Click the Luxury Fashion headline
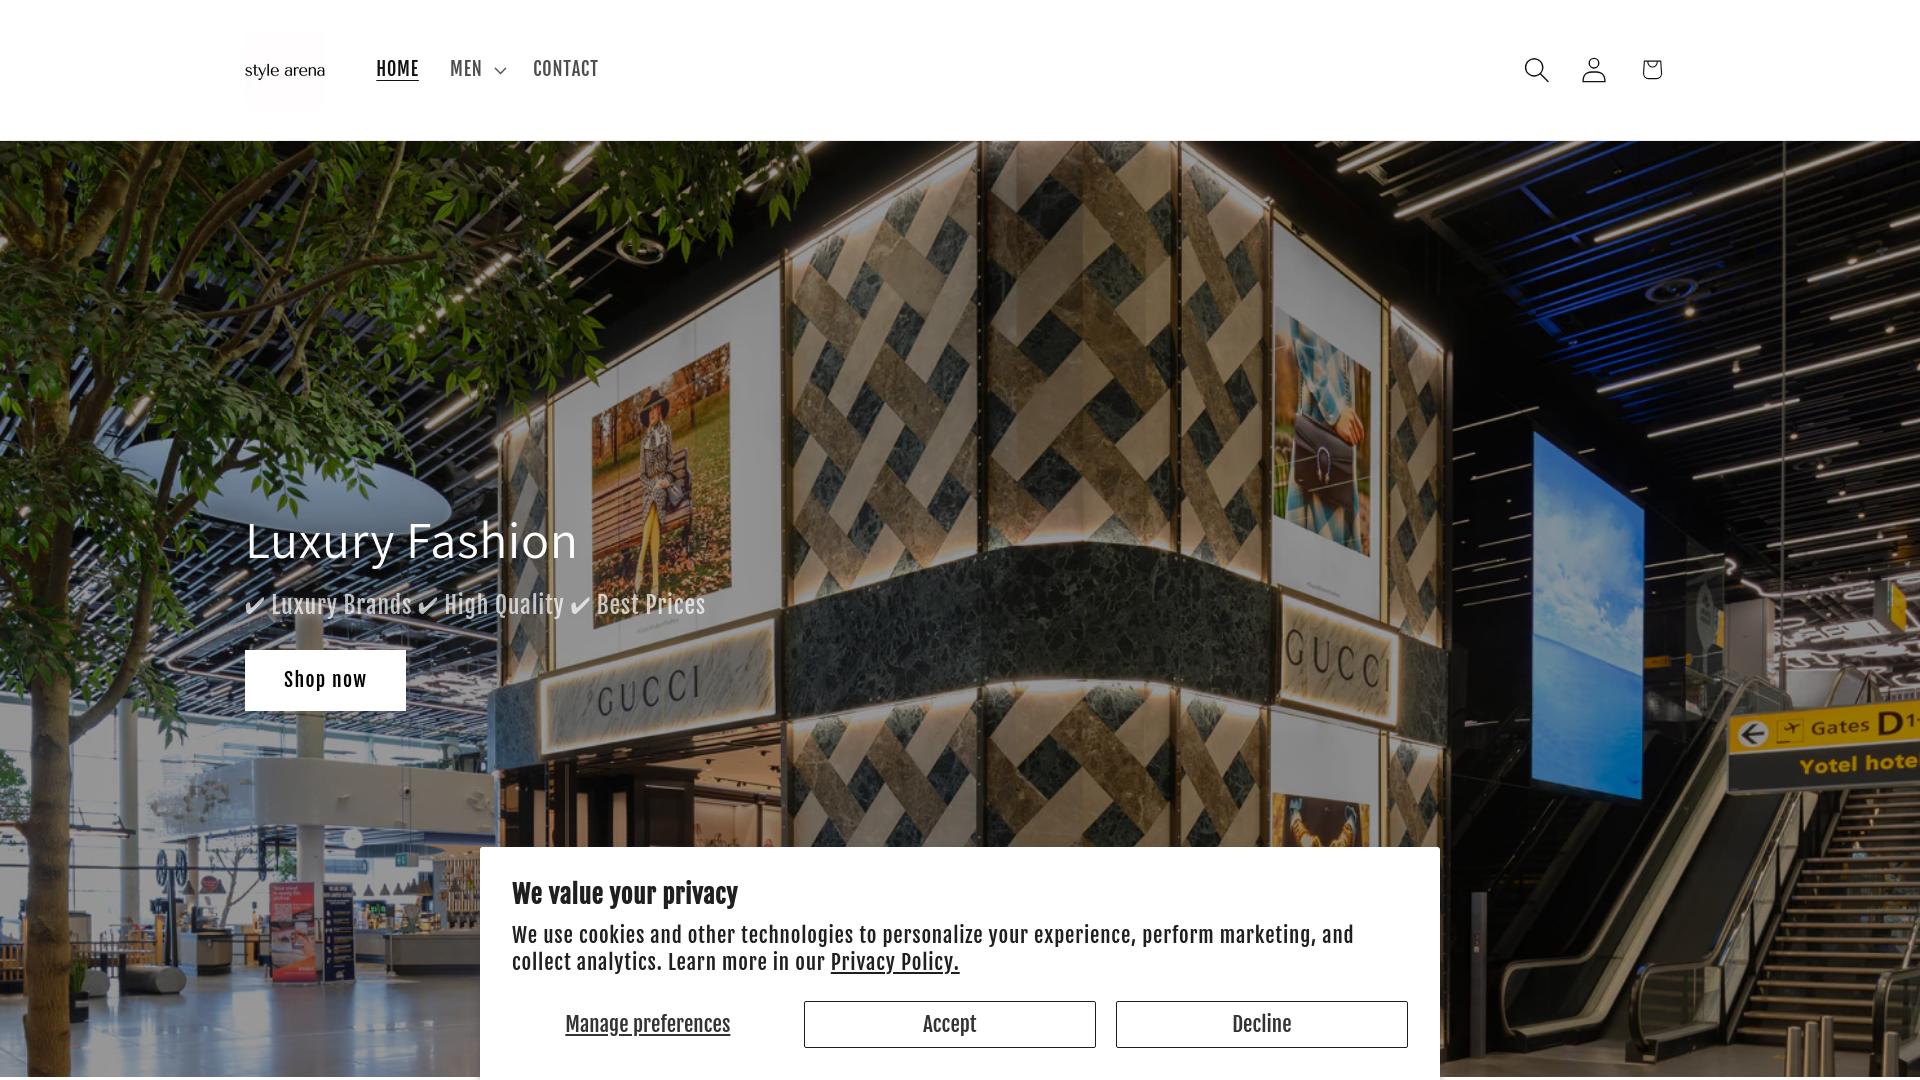This screenshot has height=1080, width=1920. tap(411, 541)
